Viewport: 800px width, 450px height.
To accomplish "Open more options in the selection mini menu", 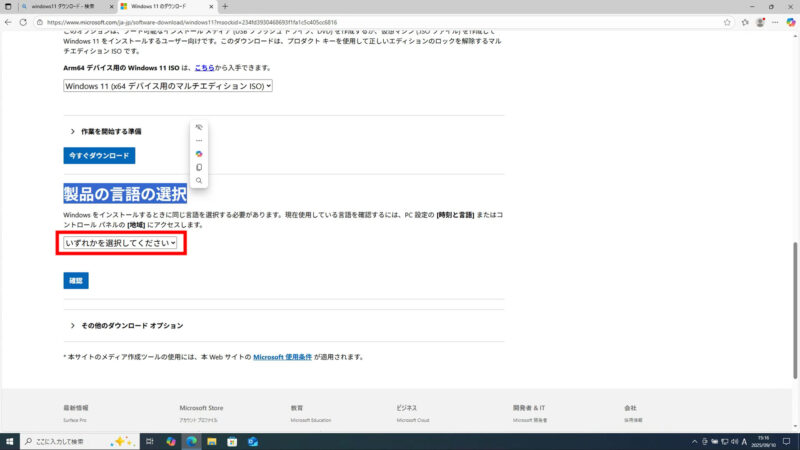I will click(200, 140).
